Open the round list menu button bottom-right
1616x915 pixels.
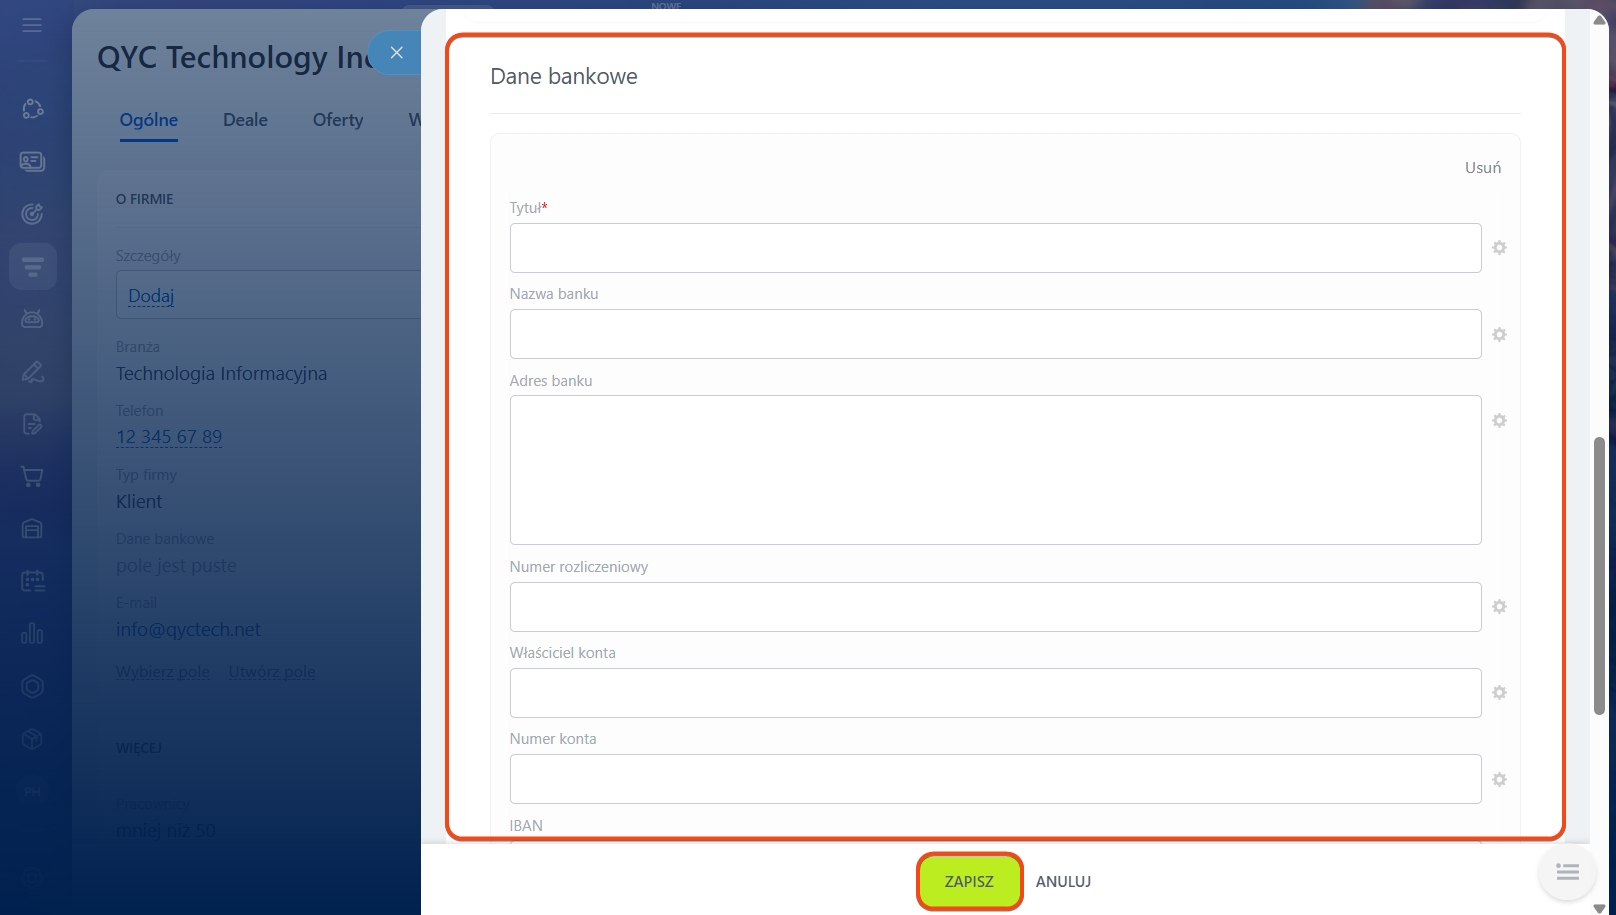tap(1567, 873)
